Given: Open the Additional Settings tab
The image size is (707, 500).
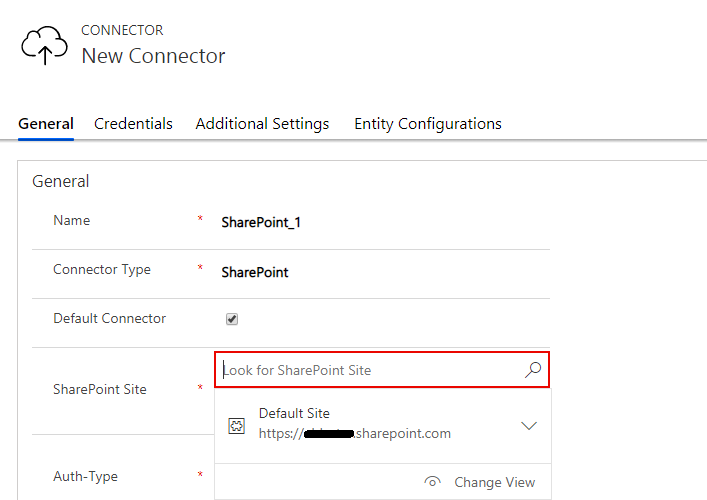Looking at the screenshot, I should 262,124.
